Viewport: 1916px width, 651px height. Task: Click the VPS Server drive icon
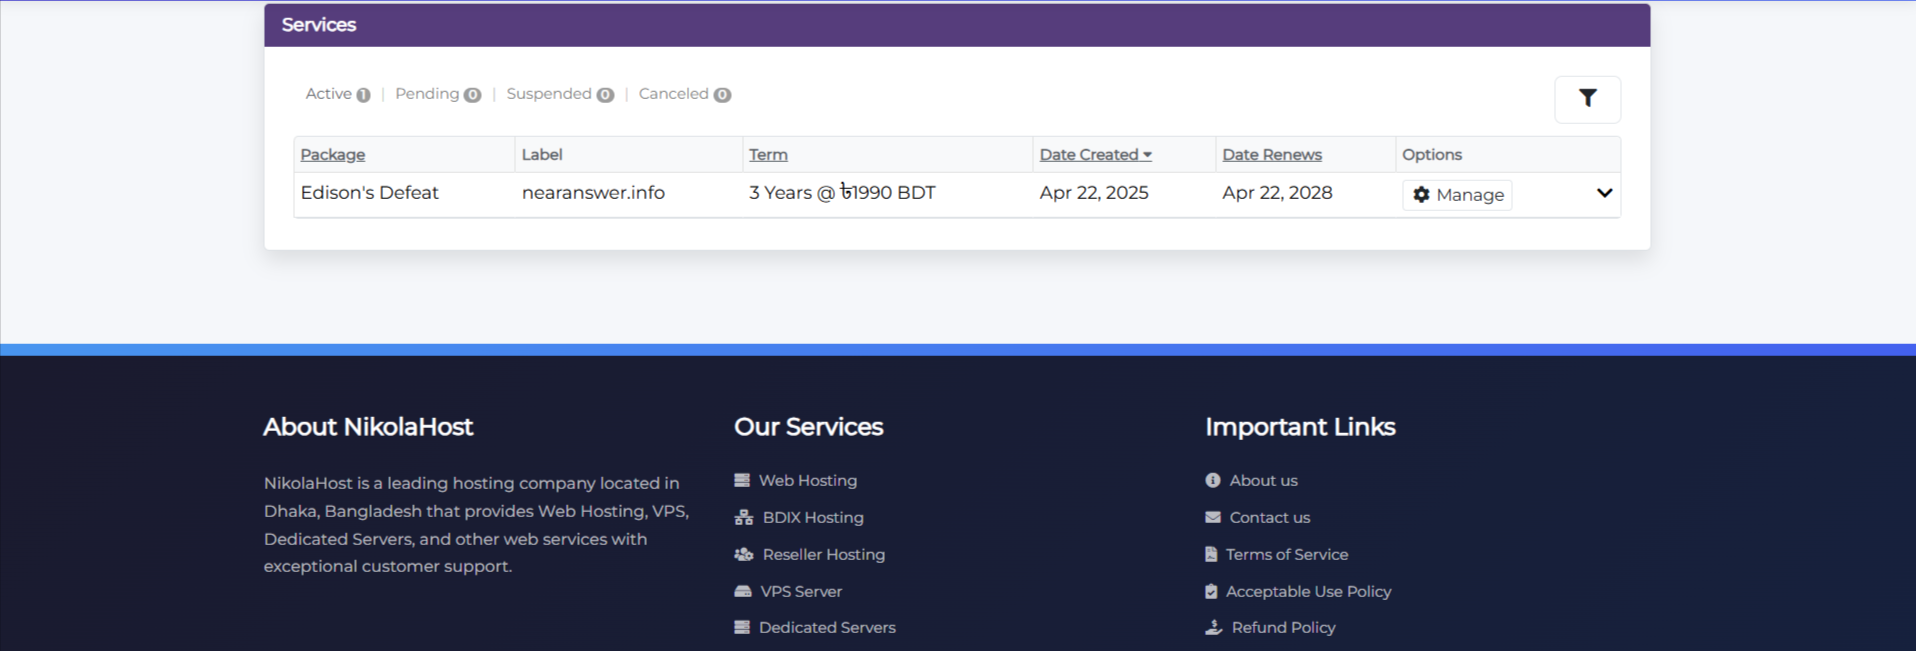coord(743,592)
